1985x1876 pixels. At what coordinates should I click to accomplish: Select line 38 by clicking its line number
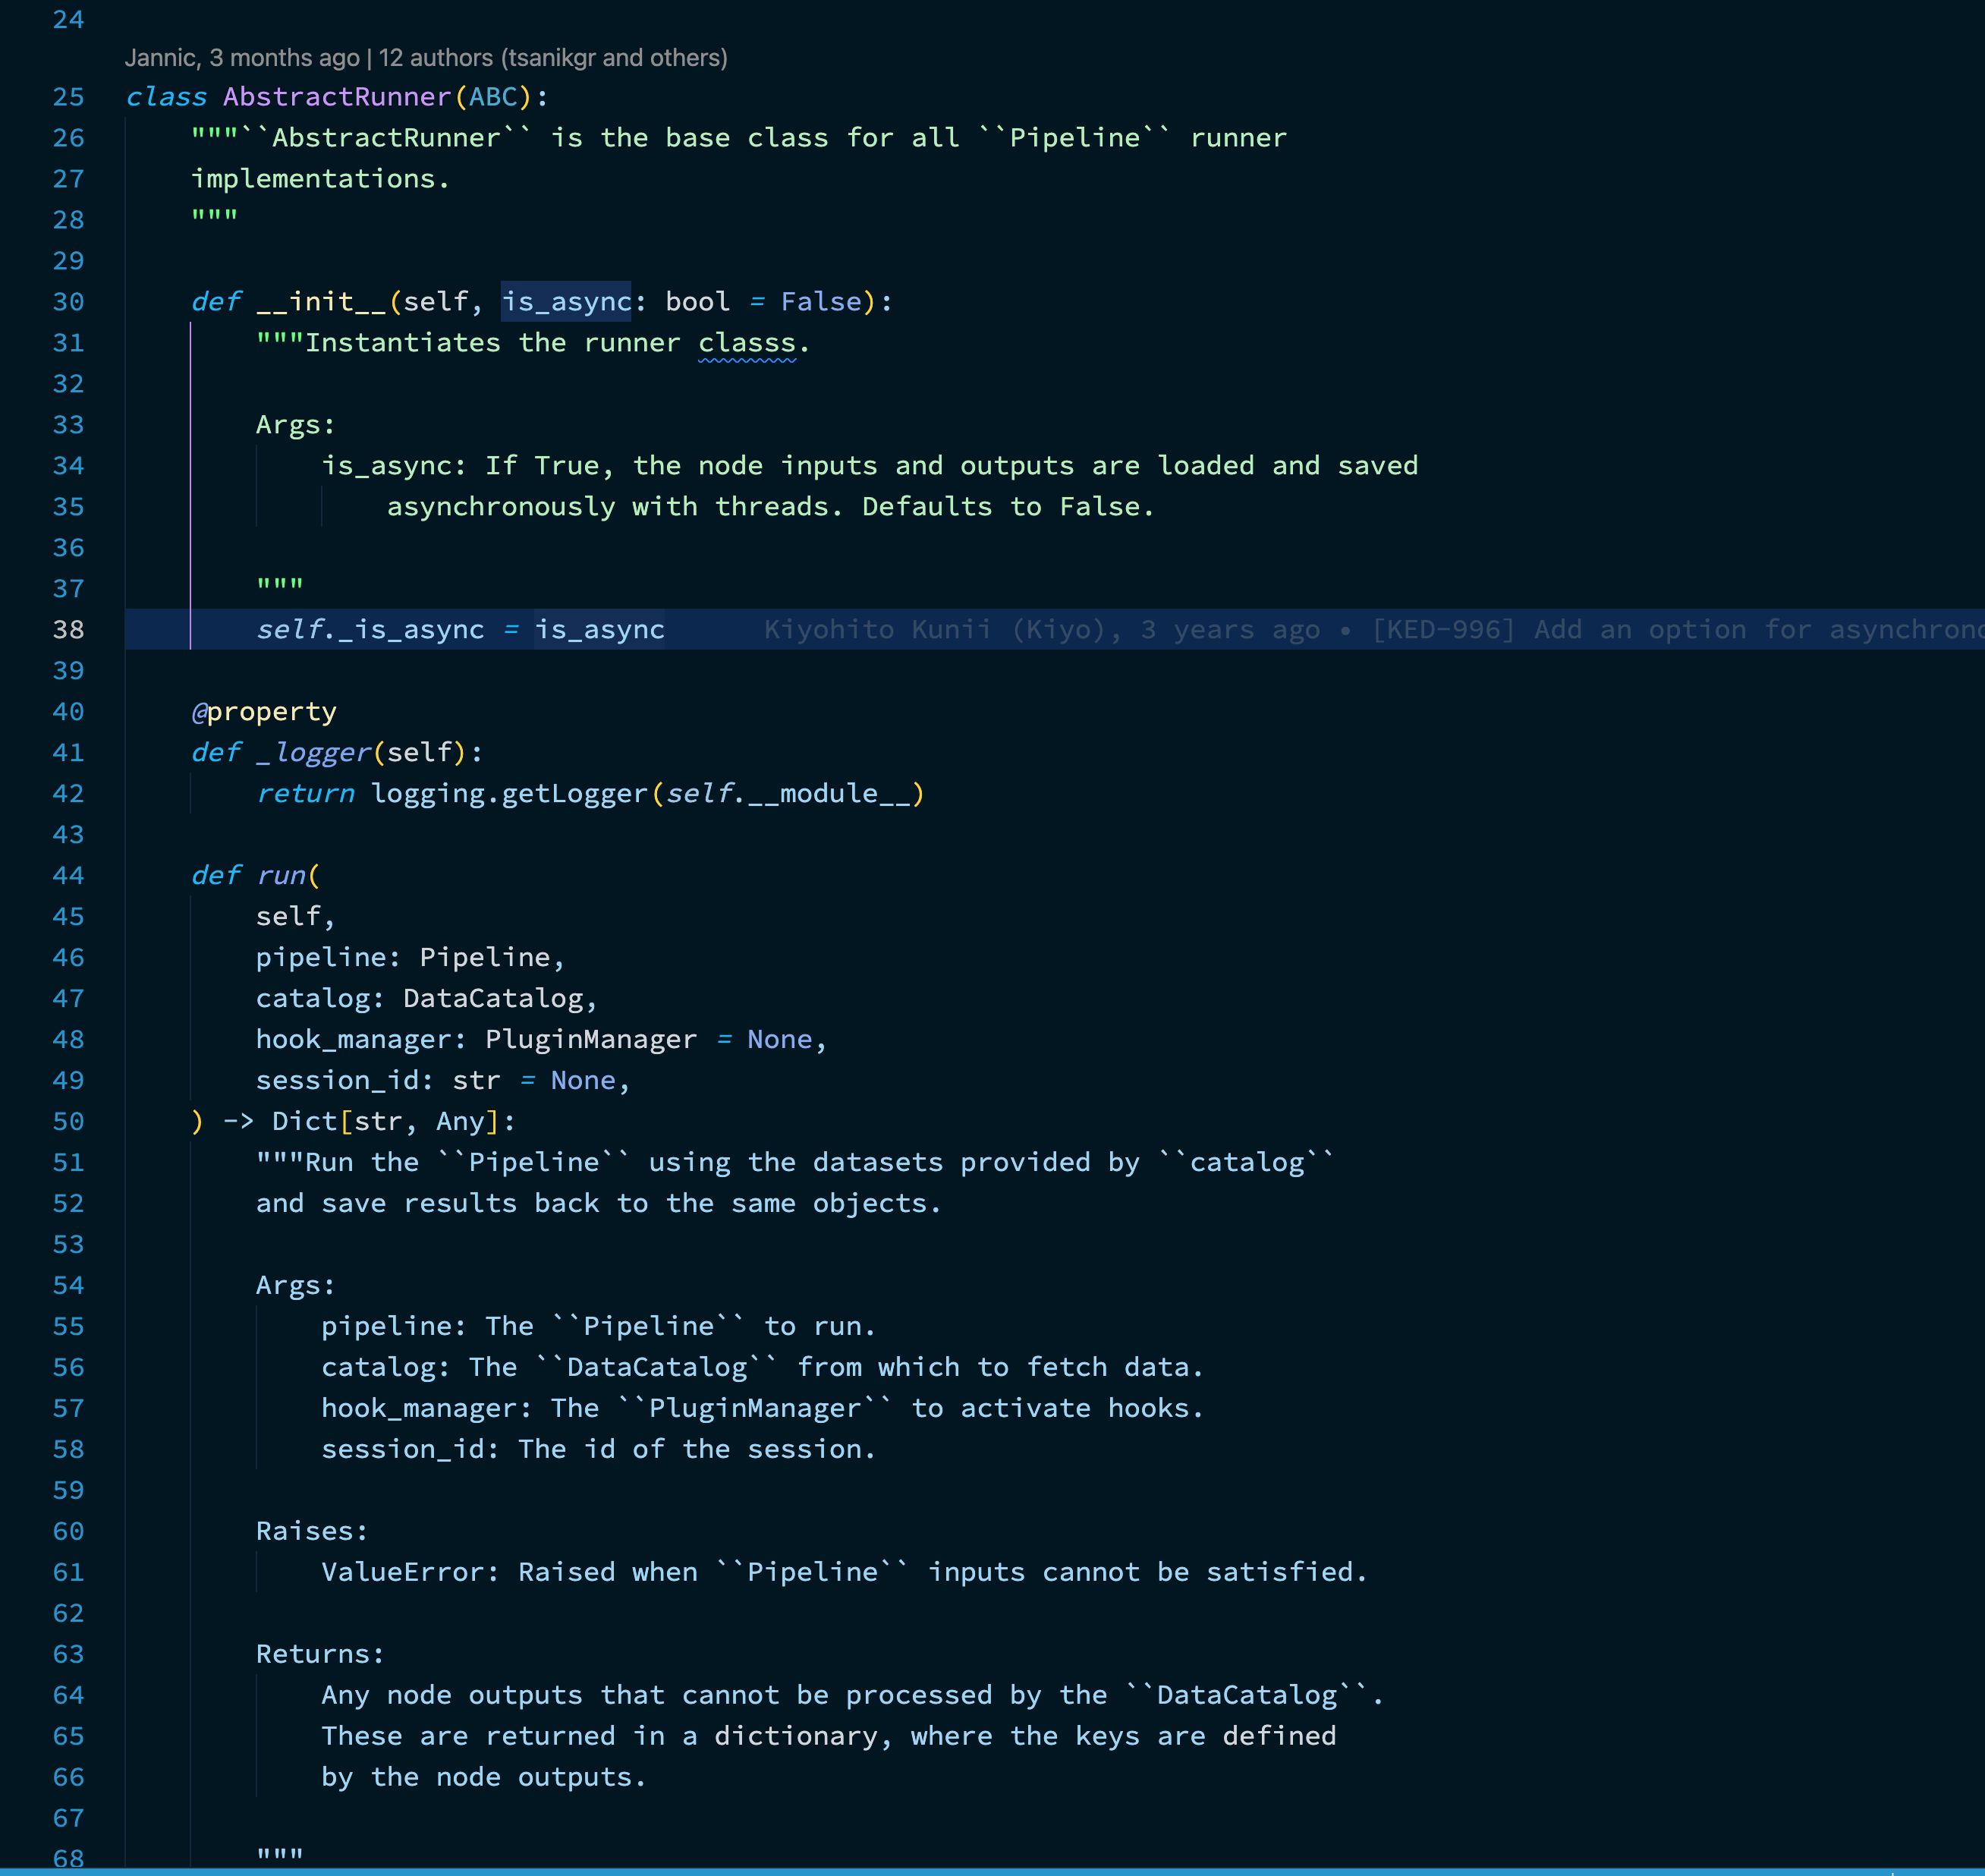click(x=69, y=629)
